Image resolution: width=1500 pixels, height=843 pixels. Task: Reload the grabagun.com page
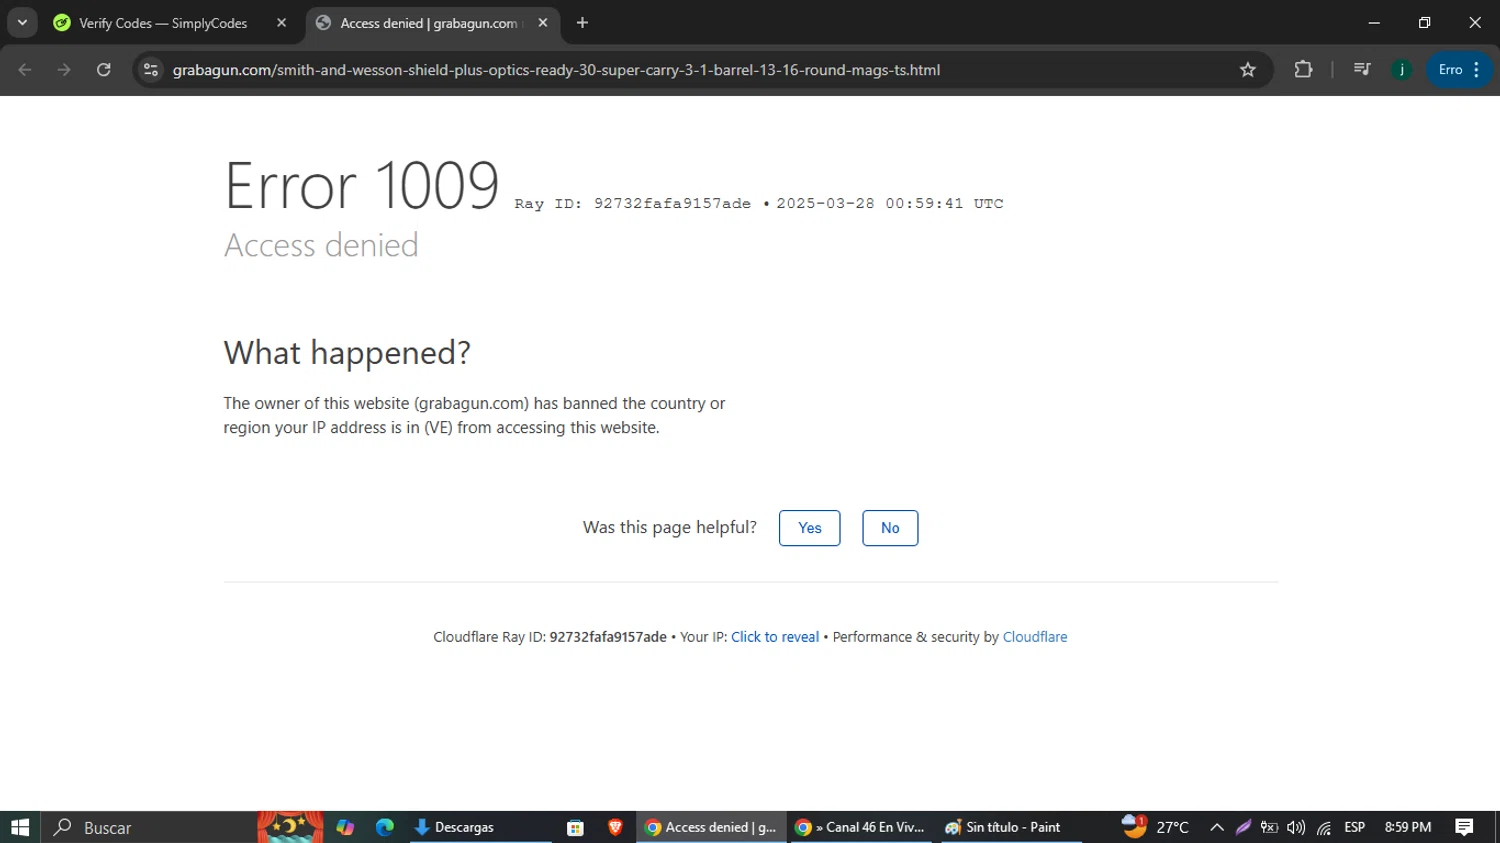104,70
